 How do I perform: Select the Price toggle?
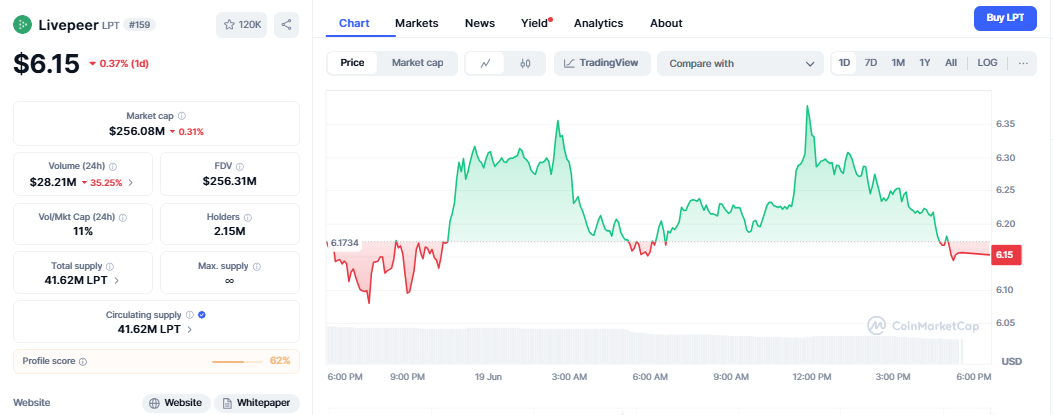(353, 63)
